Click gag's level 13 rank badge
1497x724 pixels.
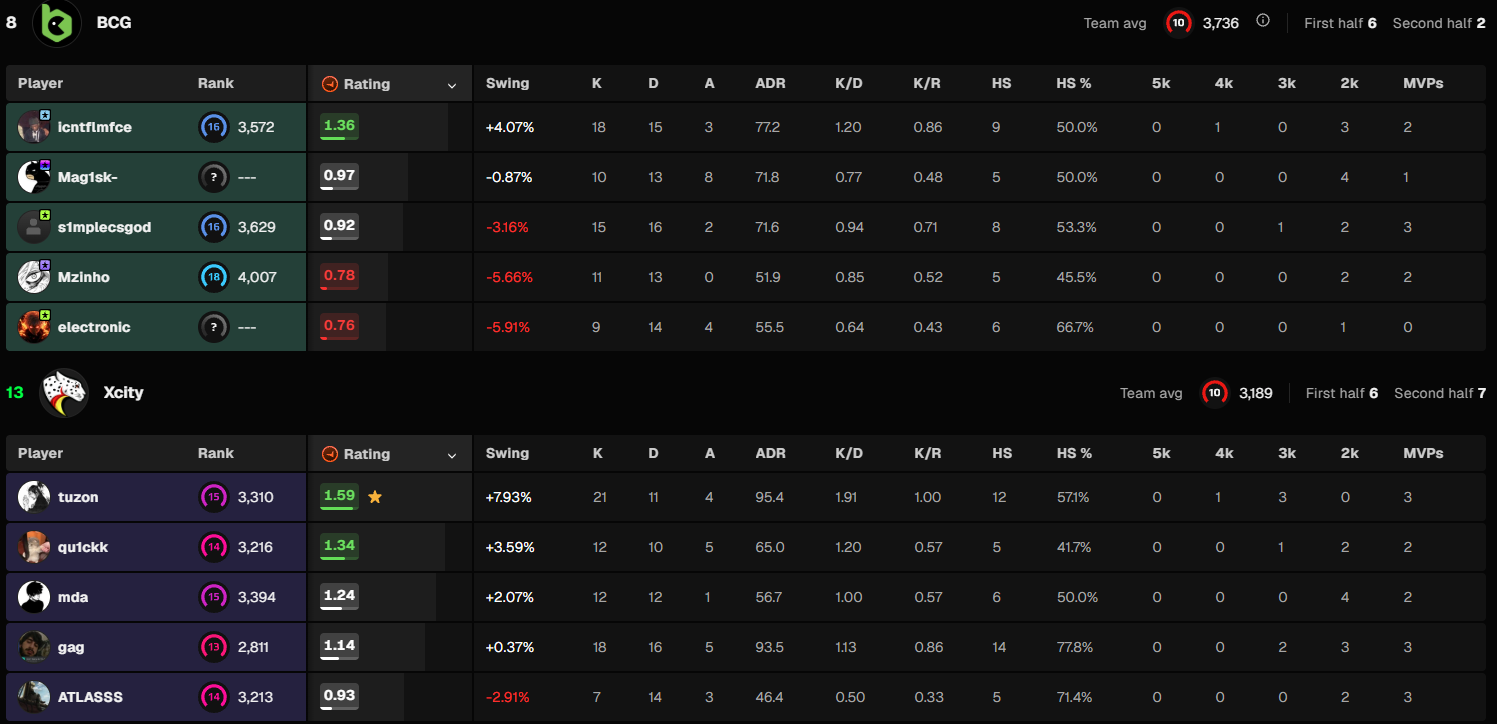[213, 647]
